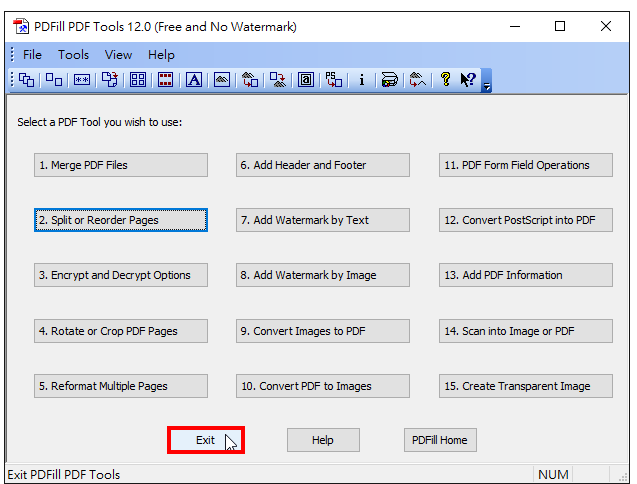This screenshot has width=637, height=484.
Task: Click the red Header and Footer toolbar icon
Action: coord(165,80)
